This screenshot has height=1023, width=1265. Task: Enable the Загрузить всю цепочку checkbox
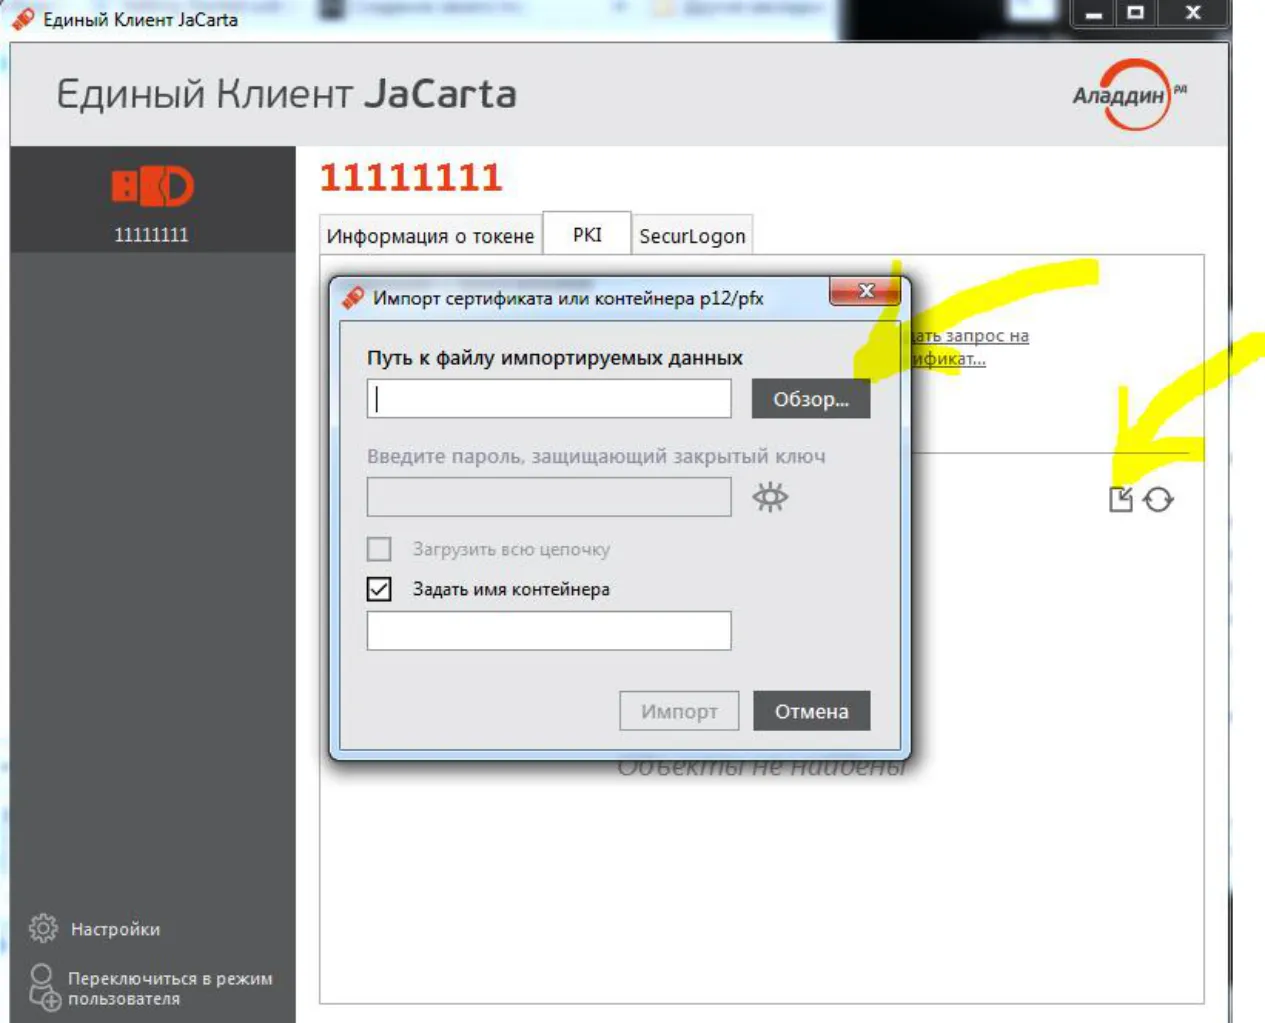click(379, 549)
